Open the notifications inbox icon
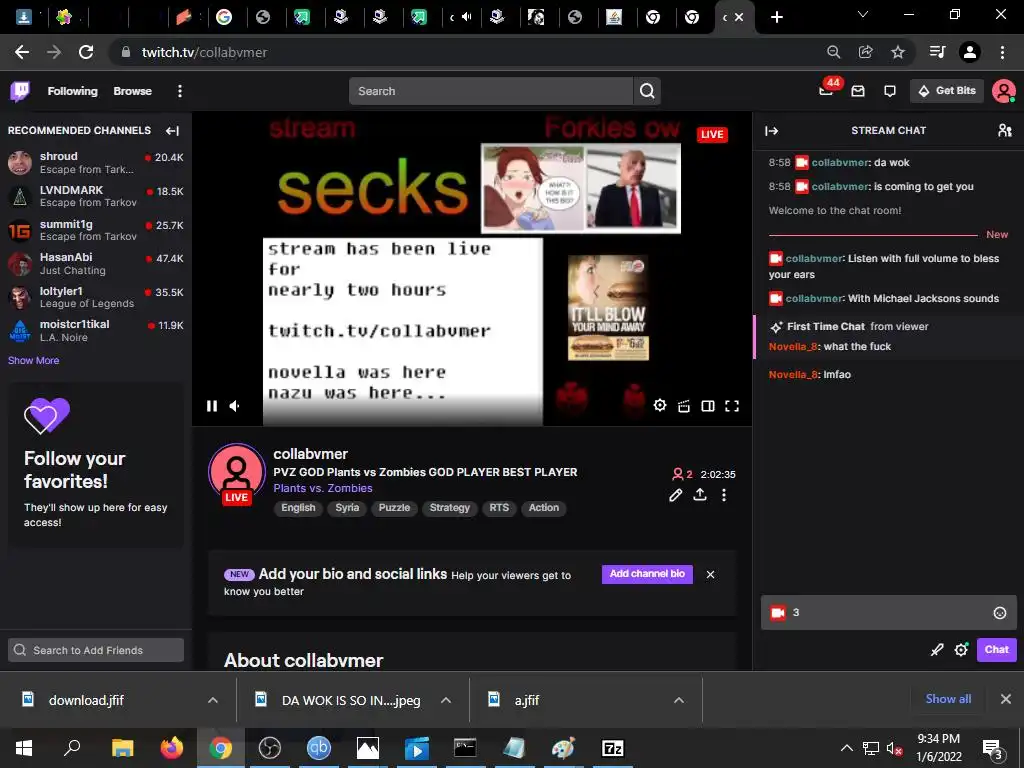1024x768 pixels. tap(858, 91)
